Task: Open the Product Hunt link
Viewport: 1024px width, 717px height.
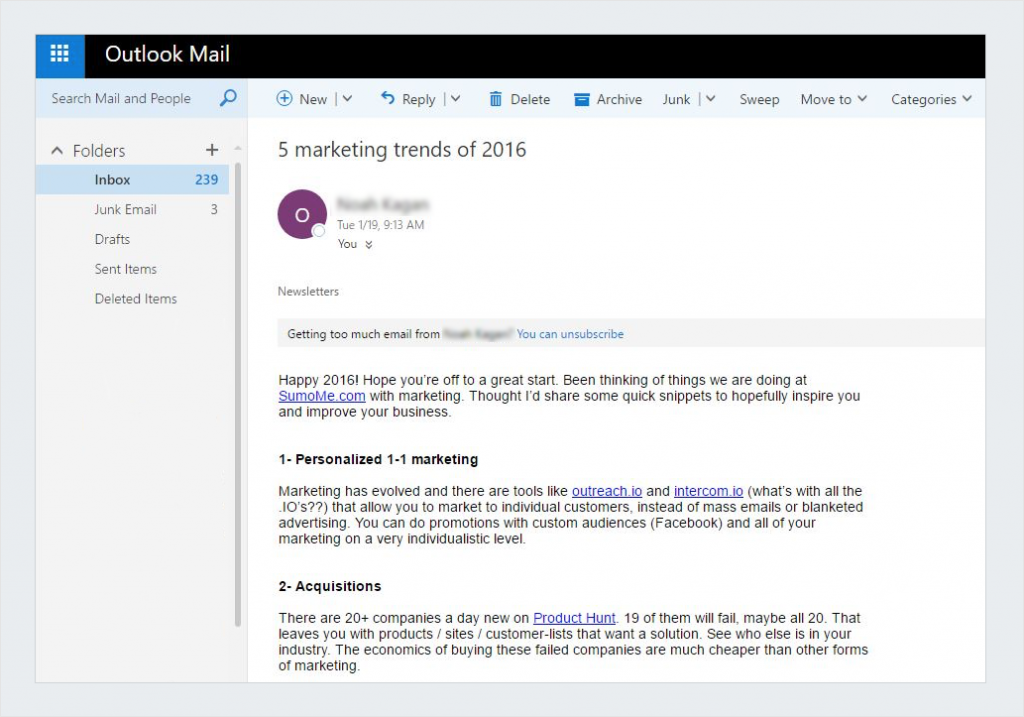Action: [574, 618]
